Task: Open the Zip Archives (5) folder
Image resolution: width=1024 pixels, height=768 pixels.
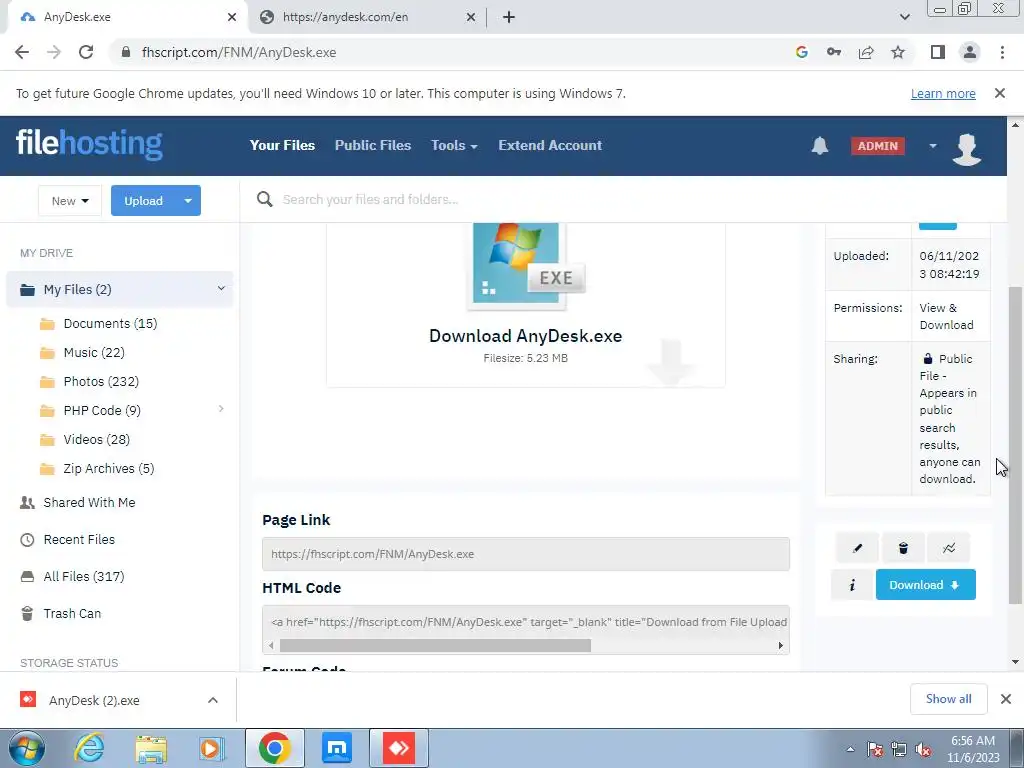Action: [x=109, y=468]
